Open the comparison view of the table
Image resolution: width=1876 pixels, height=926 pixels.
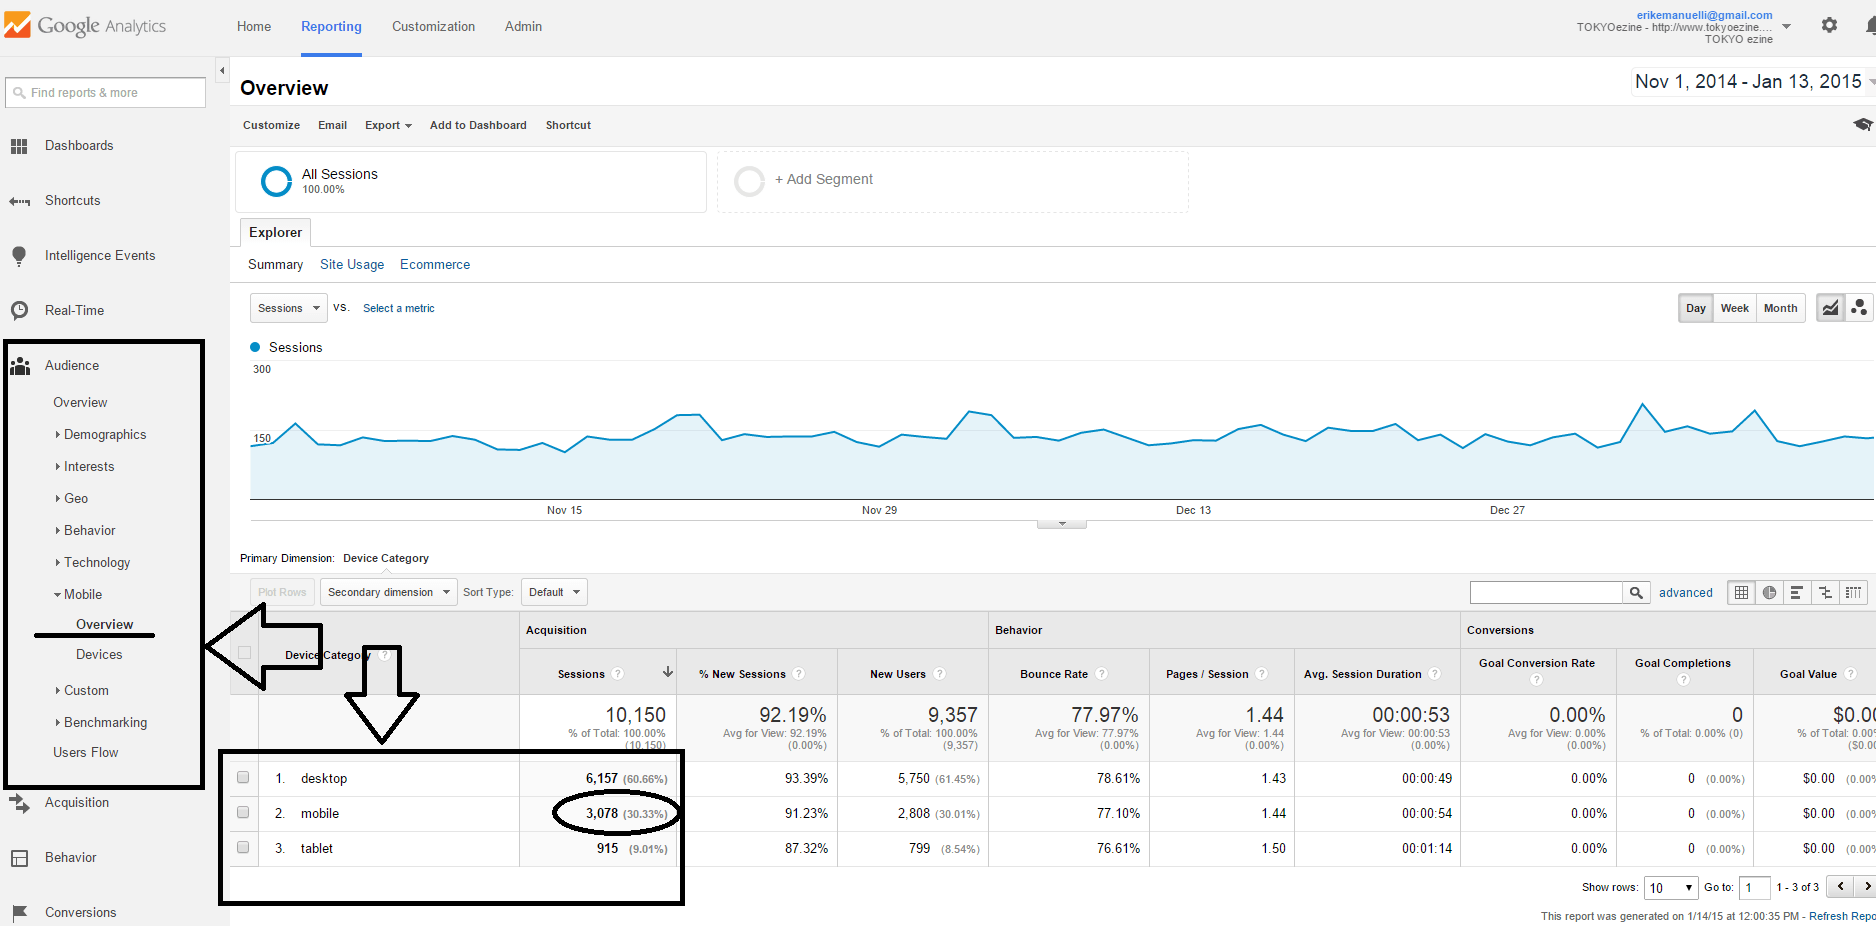click(x=1824, y=592)
